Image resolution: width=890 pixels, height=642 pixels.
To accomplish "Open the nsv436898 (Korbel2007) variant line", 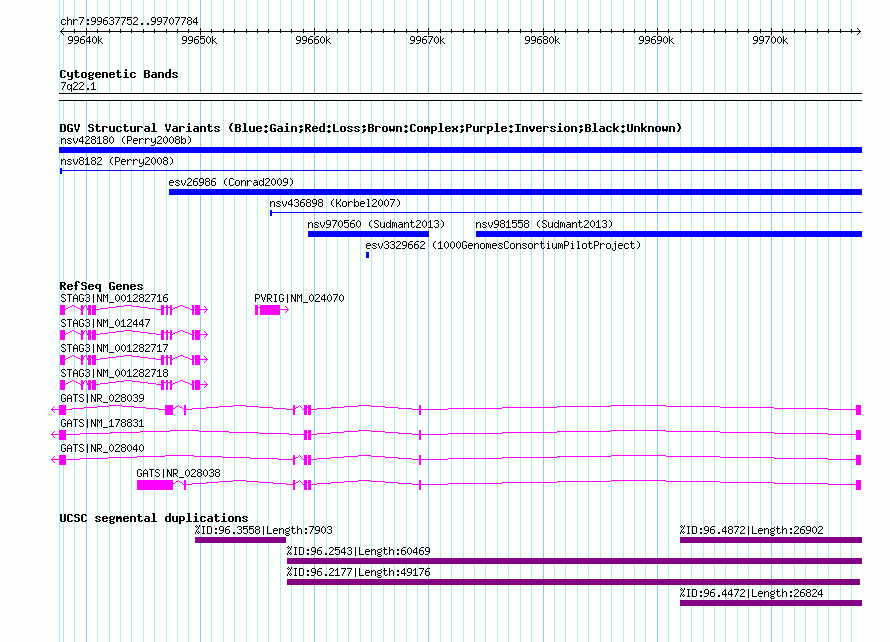I will coord(566,213).
